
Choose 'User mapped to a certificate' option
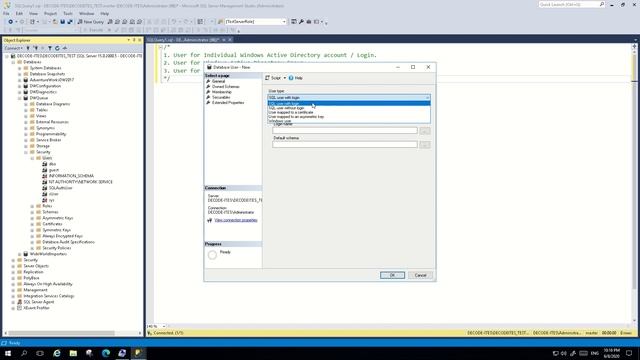(x=291, y=112)
